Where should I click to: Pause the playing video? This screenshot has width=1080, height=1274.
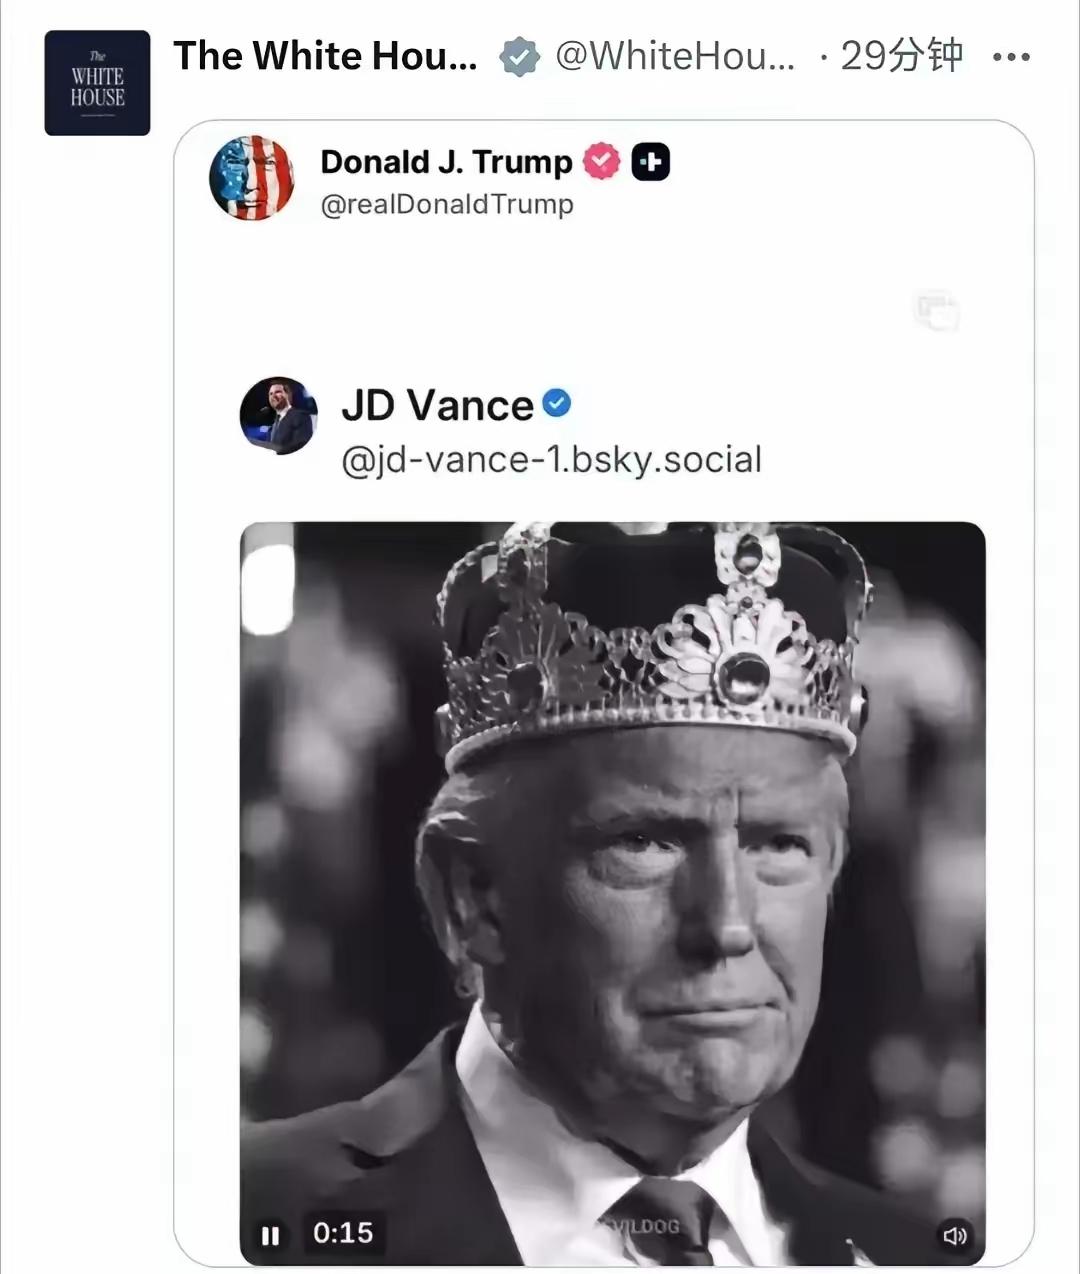(270, 1235)
